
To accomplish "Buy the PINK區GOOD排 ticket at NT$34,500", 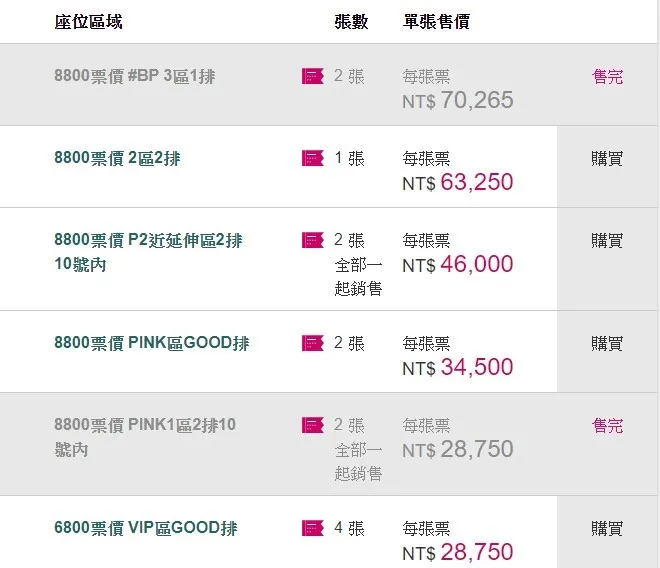I will (607, 343).
